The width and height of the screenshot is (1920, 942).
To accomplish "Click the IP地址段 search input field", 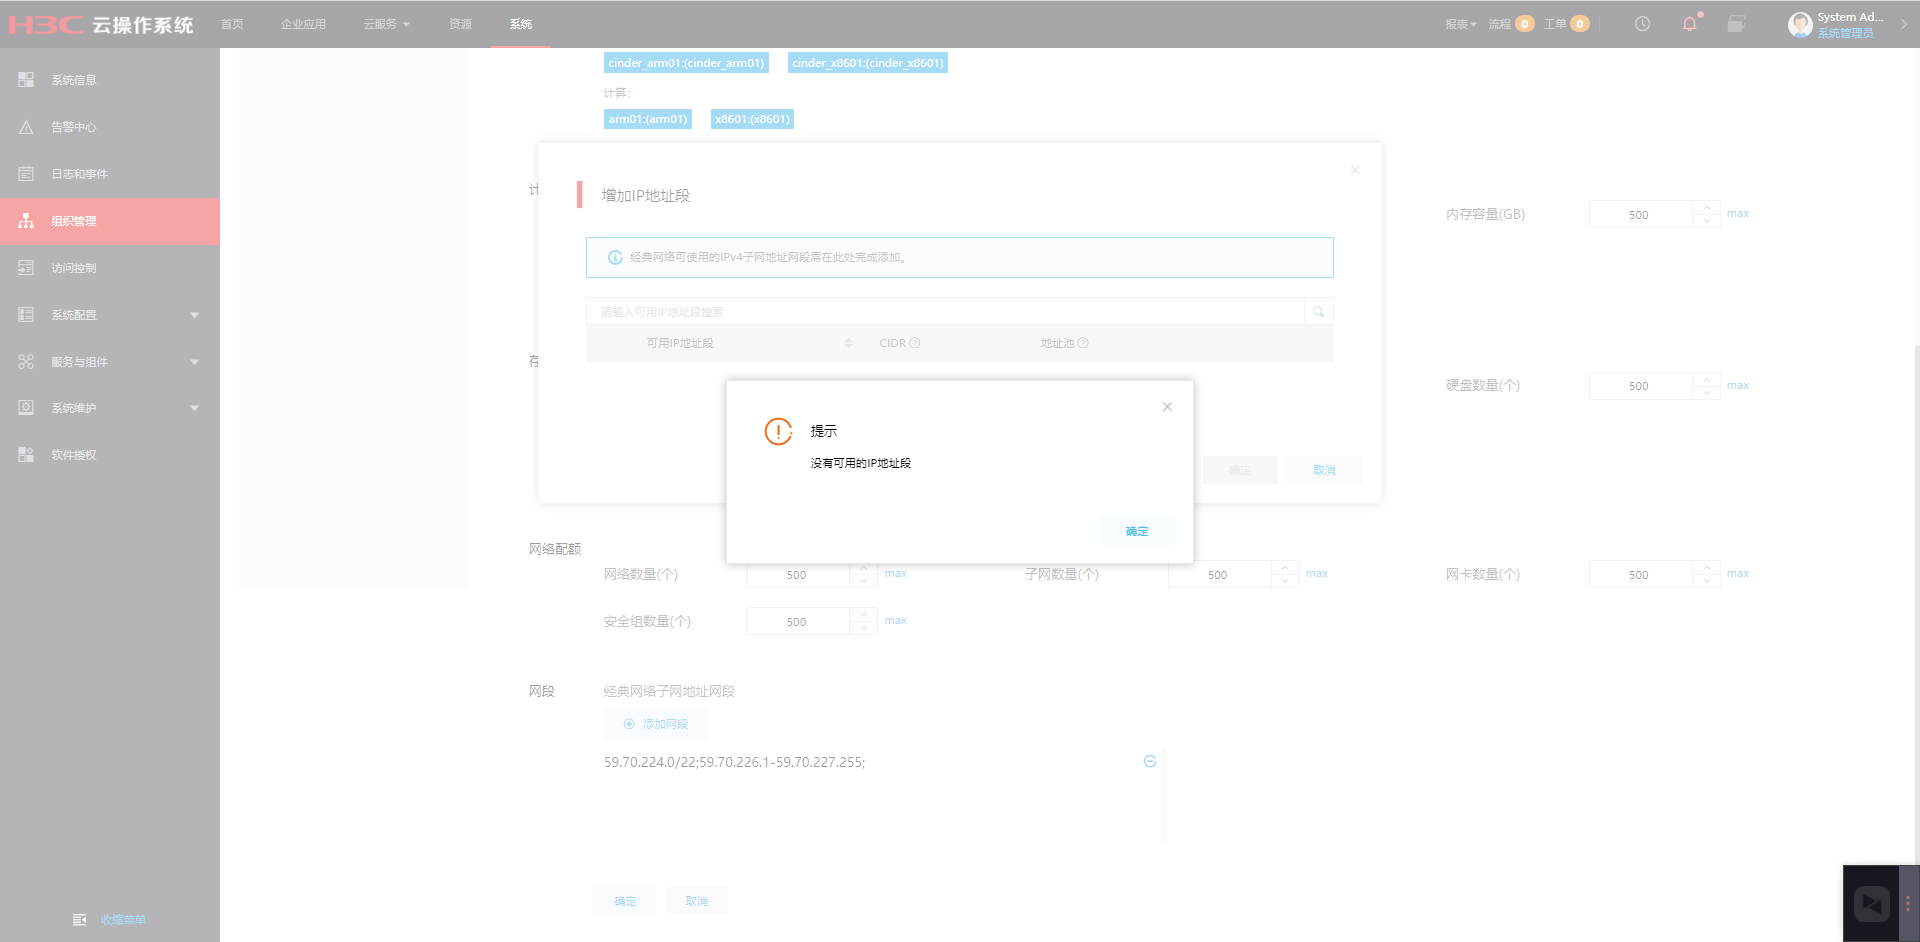I will point(945,312).
